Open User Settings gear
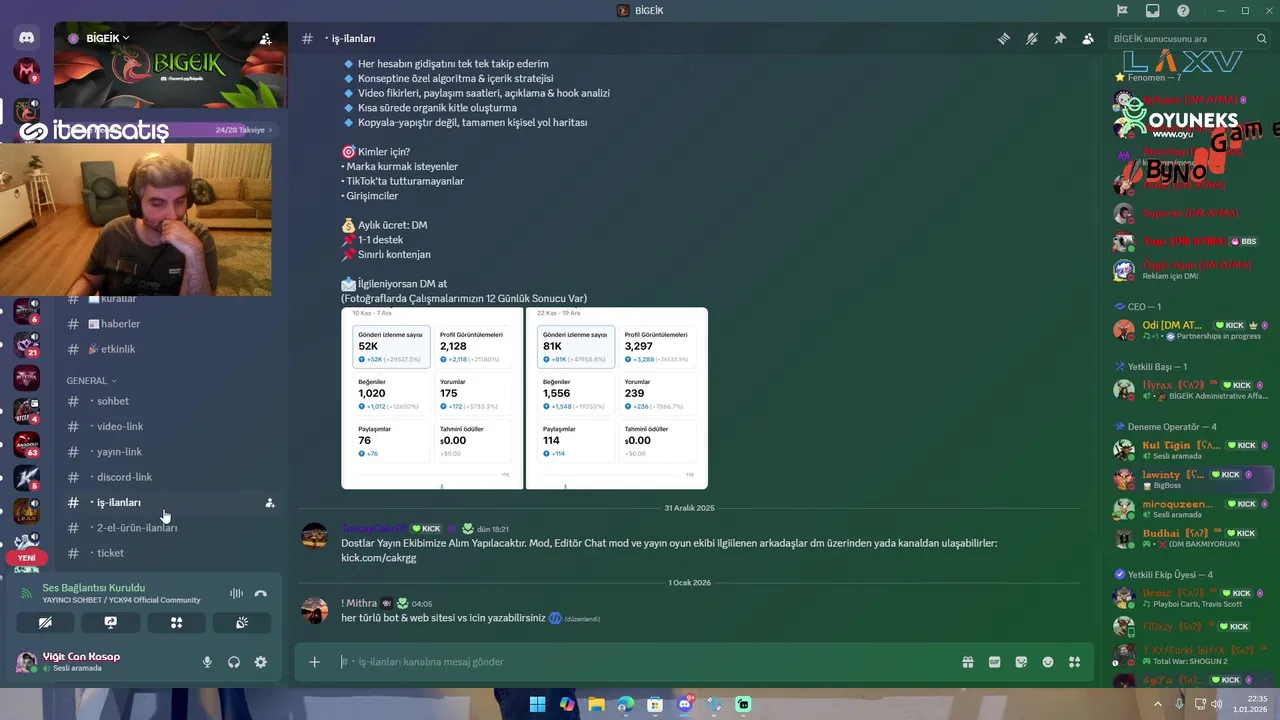1280x720 pixels. tap(261, 662)
